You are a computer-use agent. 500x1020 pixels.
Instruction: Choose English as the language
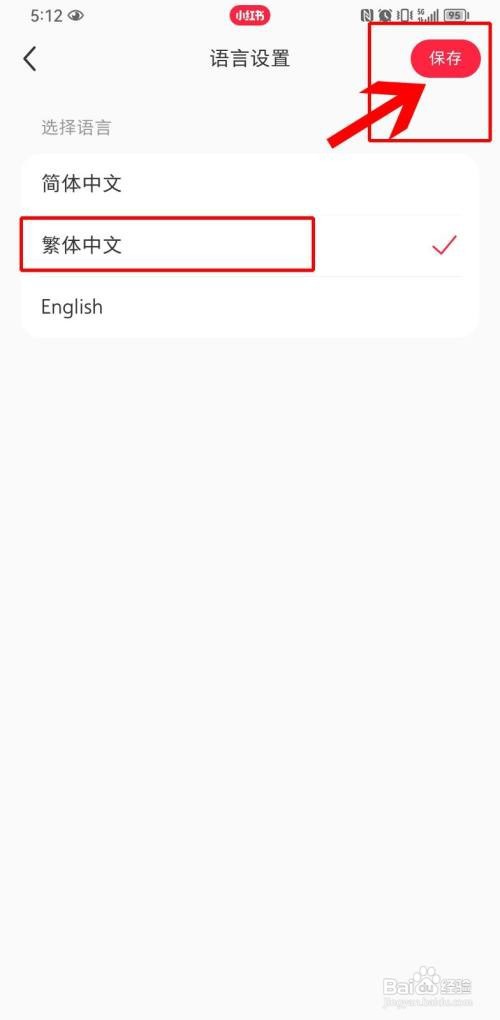pos(250,306)
